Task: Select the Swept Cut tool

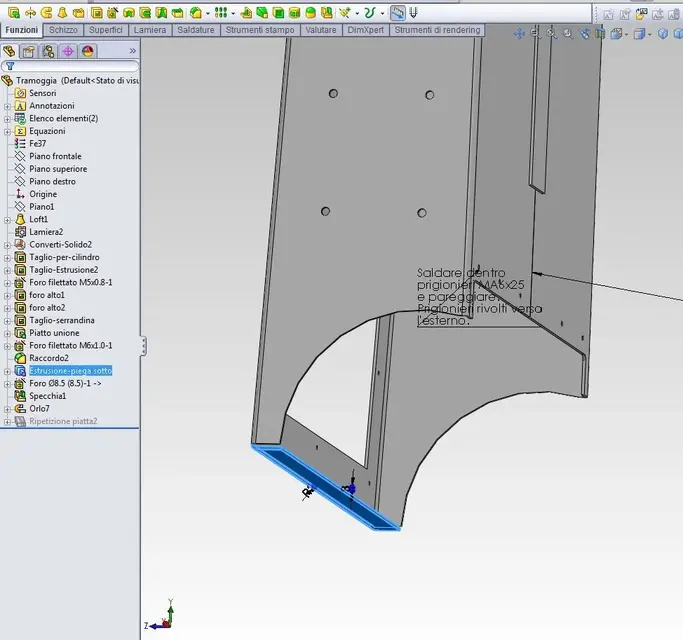Action: (x=145, y=13)
